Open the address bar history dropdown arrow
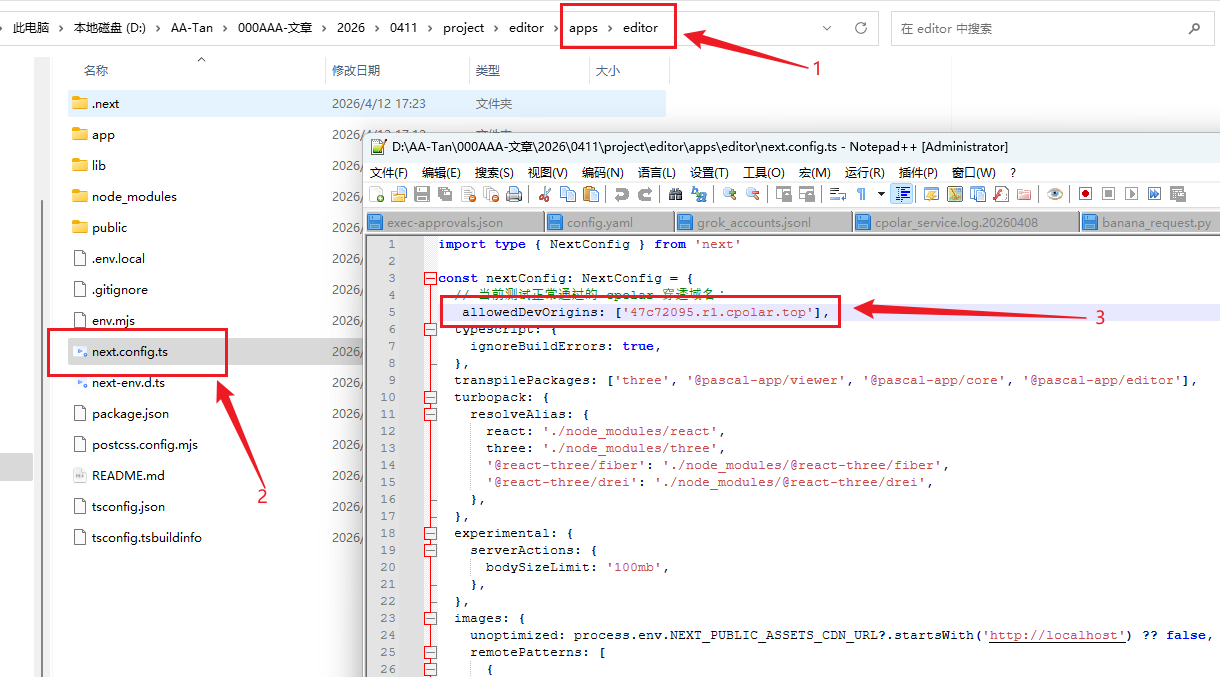 coord(826,28)
